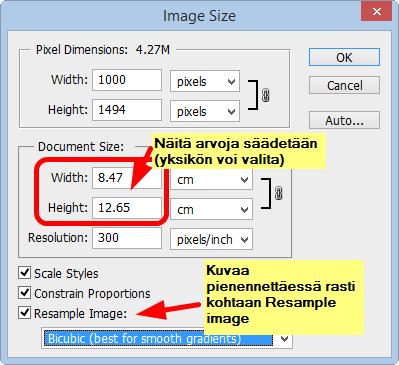This screenshot has height=365, width=399.
Task: Click the OK button
Action: [344, 57]
